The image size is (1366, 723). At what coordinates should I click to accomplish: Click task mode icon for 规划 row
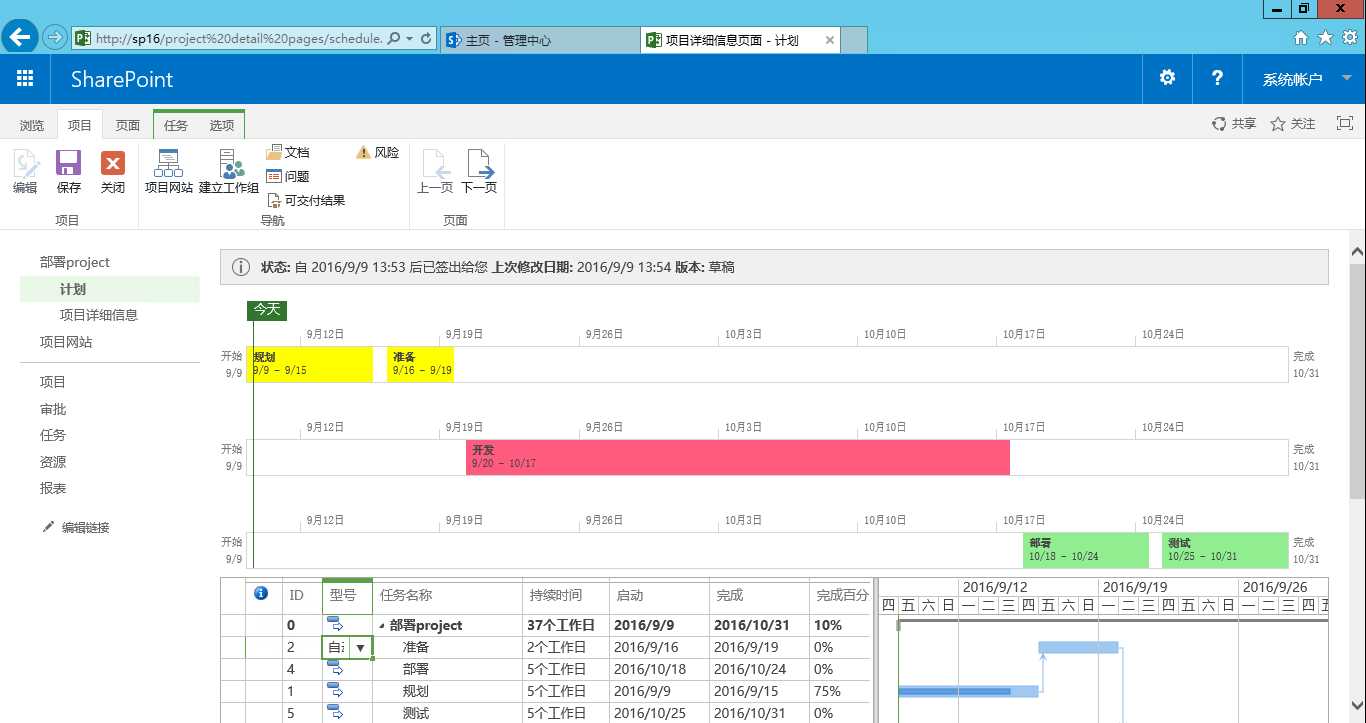pyautogui.click(x=336, y=691)
